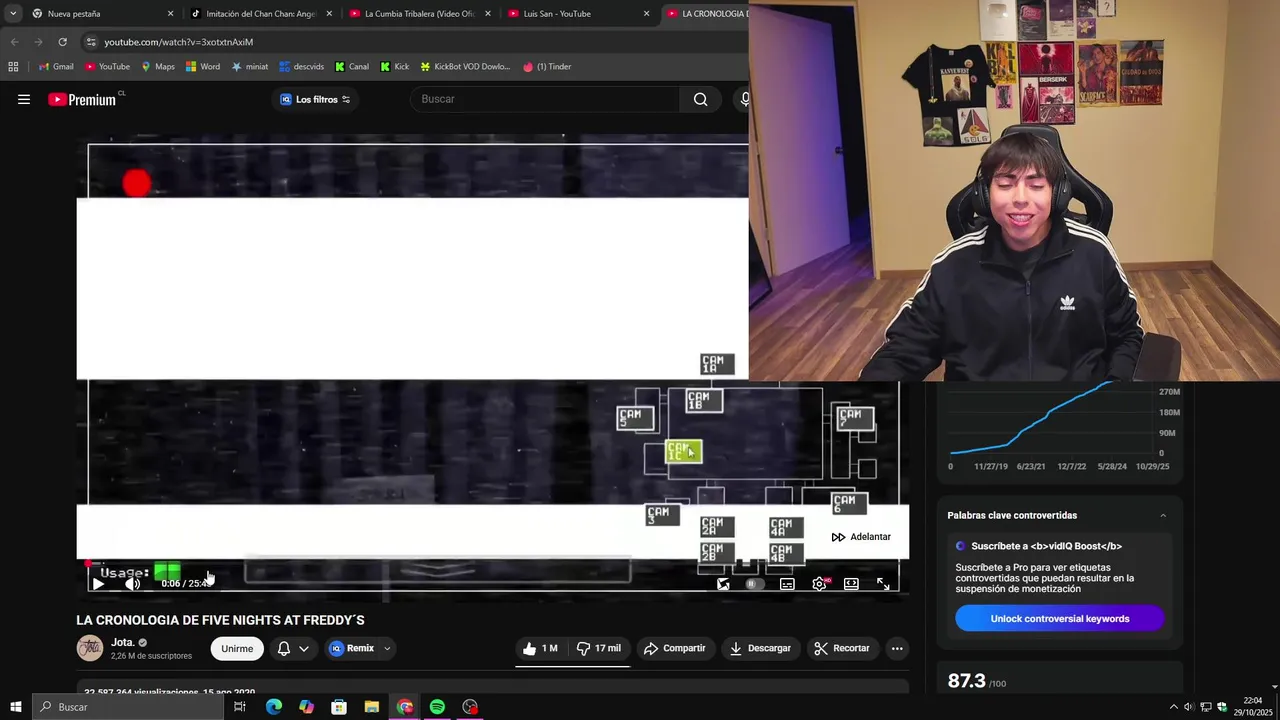Select LA CRONOLOGIA browser tab

[706, 14]
